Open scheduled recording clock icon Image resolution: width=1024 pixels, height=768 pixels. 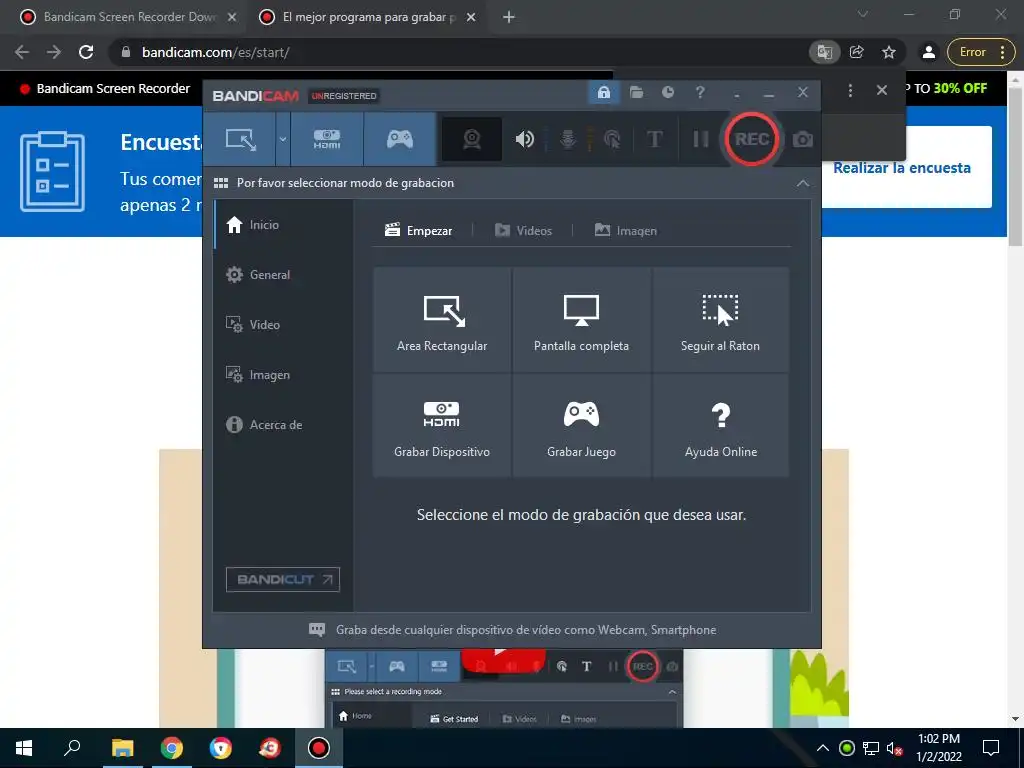667,92
